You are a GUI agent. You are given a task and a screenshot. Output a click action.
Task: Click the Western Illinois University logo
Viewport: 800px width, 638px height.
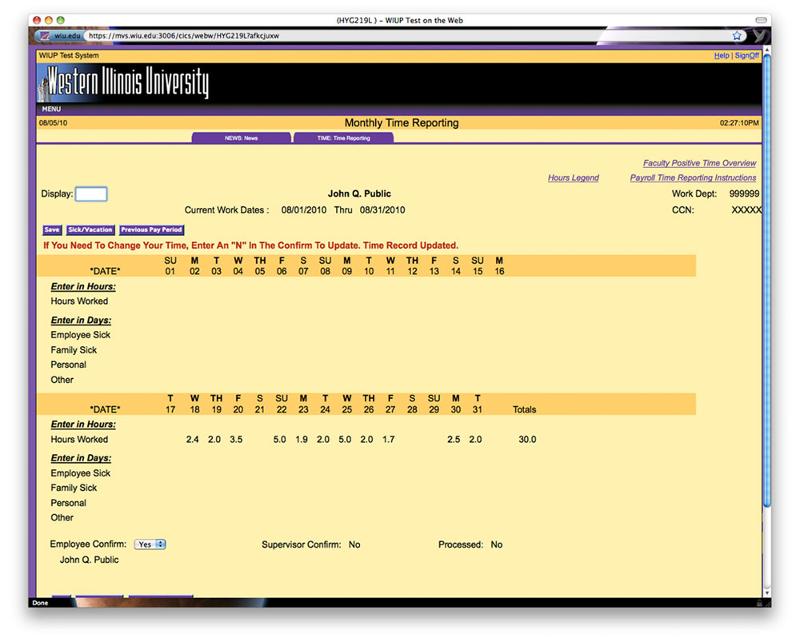[x=124, y=82]
